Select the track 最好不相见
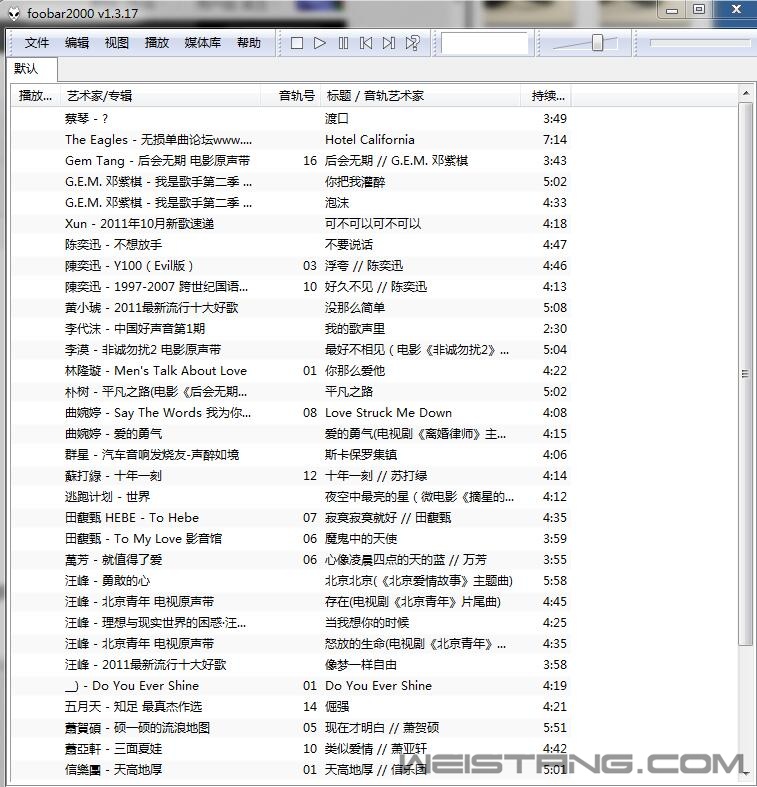 tap(291, 350)
